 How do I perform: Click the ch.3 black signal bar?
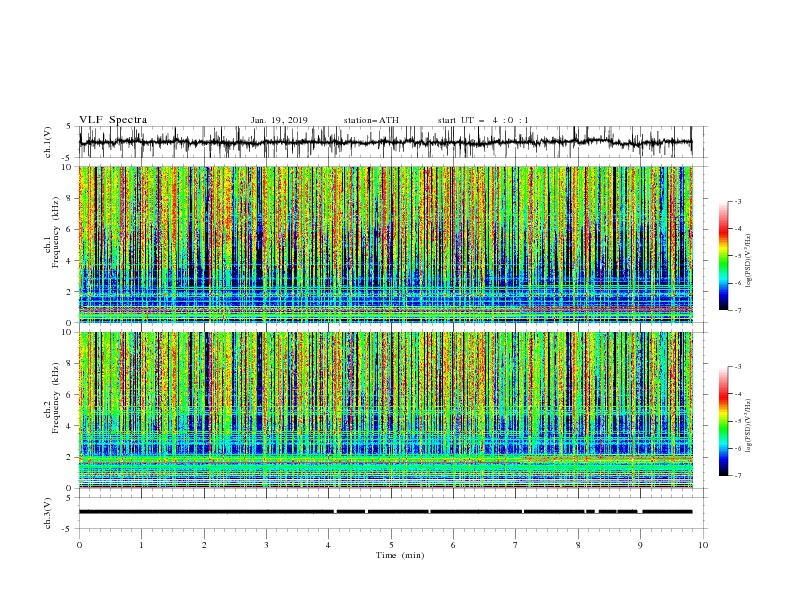pos(385,512)
